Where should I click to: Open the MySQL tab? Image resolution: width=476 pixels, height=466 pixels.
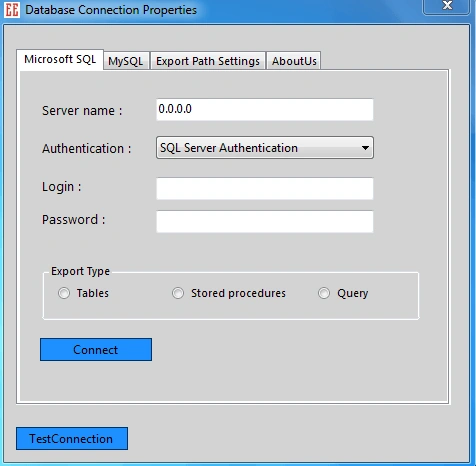[126, 61]
